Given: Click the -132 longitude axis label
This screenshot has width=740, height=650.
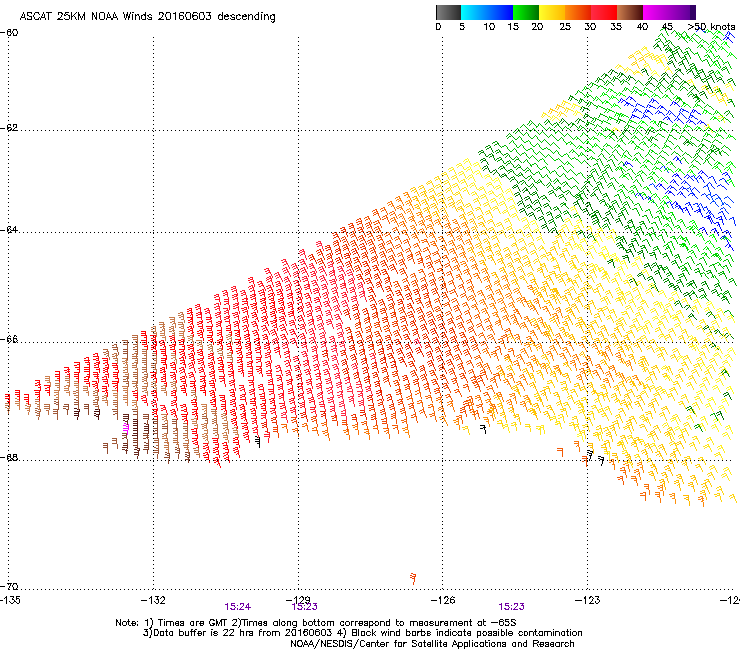Looking at the screenshot, I should [153, 600].
